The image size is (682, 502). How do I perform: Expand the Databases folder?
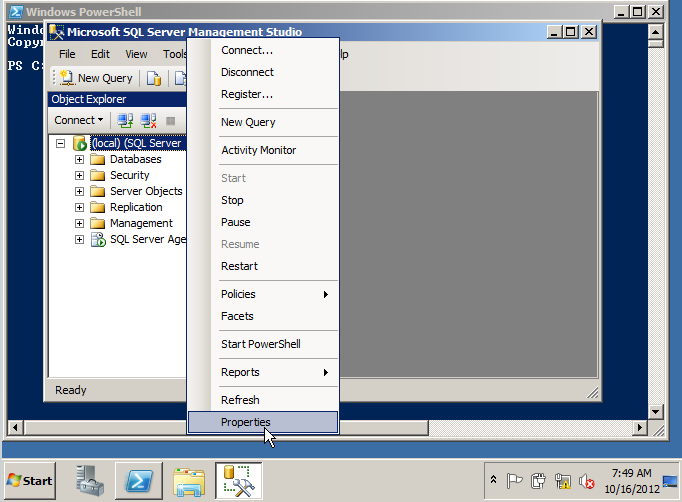point(79,160)
